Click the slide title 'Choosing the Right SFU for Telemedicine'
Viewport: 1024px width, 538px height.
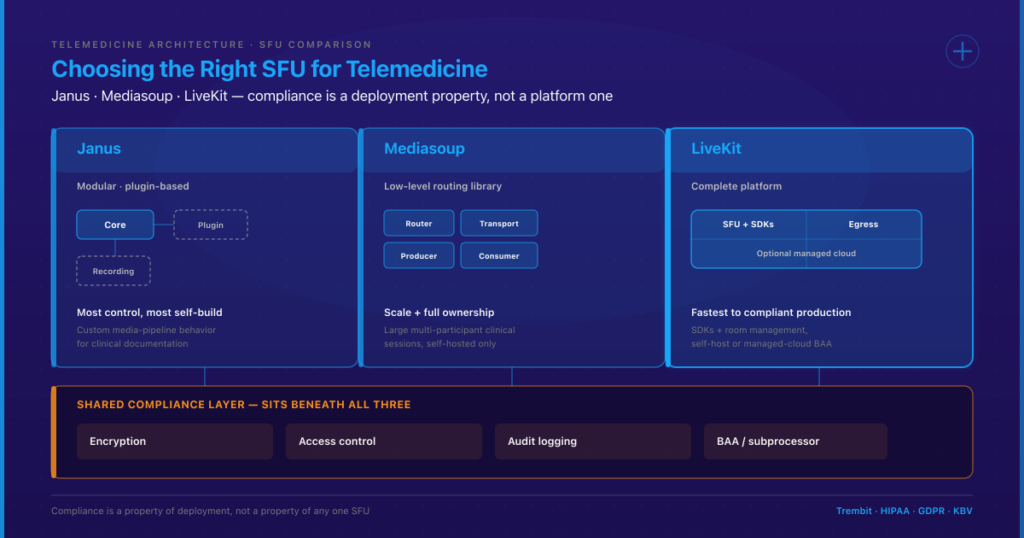pos(269,69)
